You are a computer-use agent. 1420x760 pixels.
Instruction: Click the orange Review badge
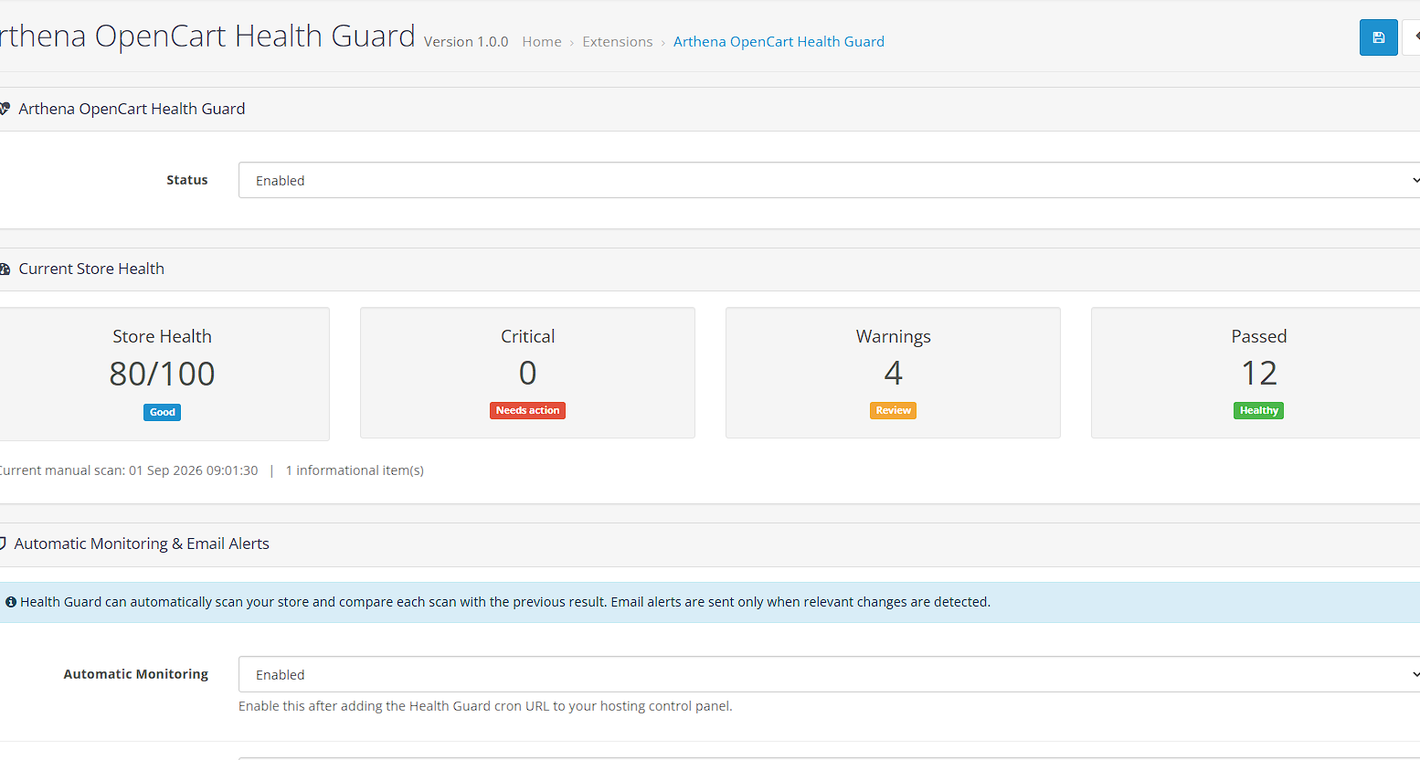coord(893,411)
